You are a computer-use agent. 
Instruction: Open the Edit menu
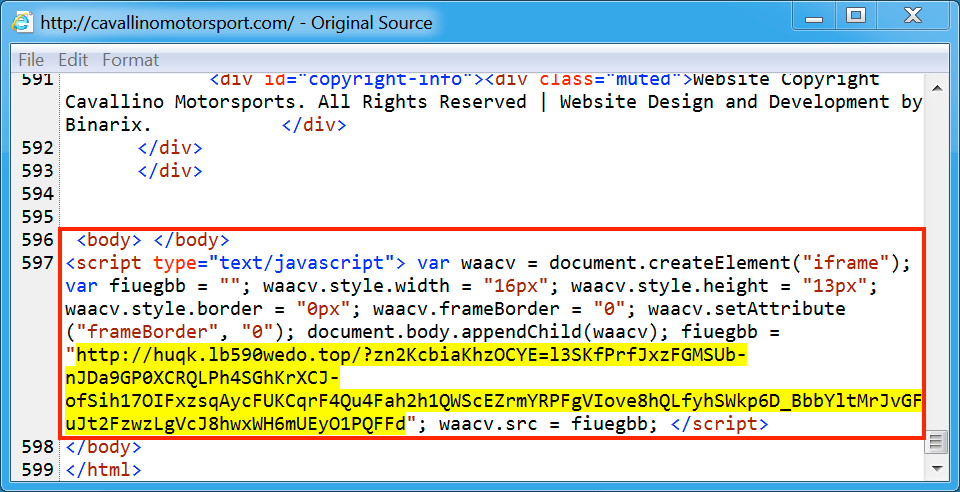pos(73,60)
